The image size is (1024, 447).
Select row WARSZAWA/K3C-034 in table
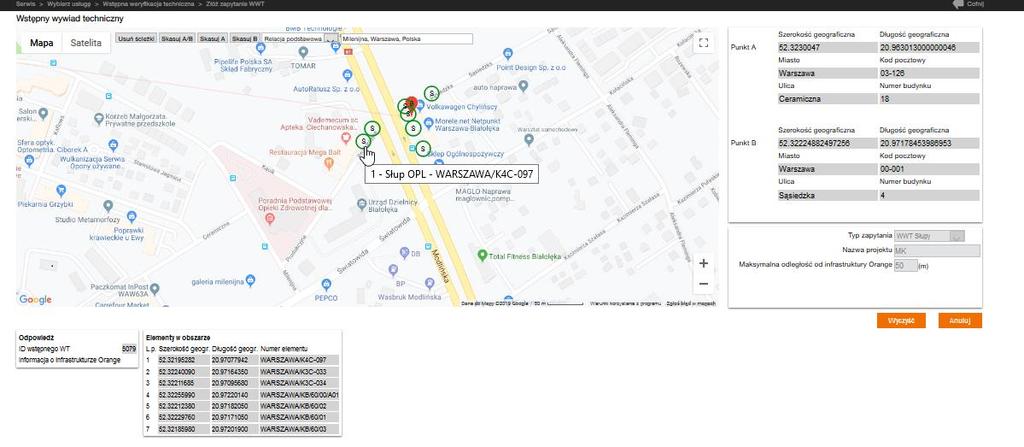(x=242, y=383)
